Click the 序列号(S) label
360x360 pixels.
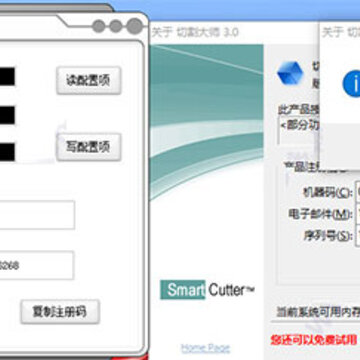(x=328, y=236)
